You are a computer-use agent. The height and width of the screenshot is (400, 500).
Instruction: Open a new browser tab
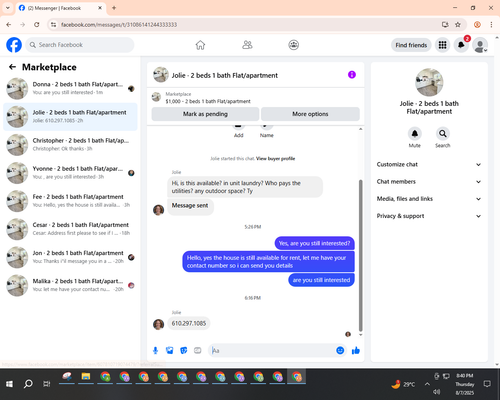click(114, 8)
